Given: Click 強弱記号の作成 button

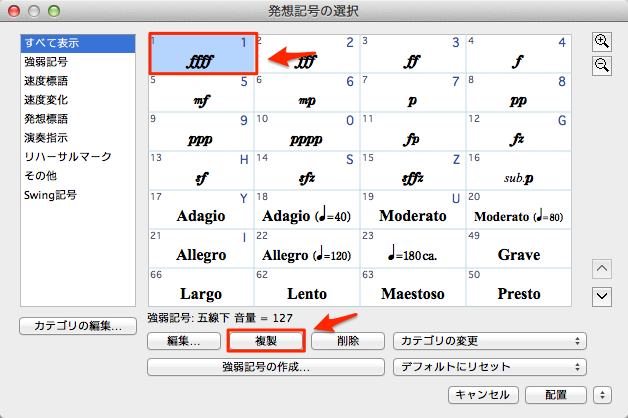Looking at the screenshot, I should 266,367.
